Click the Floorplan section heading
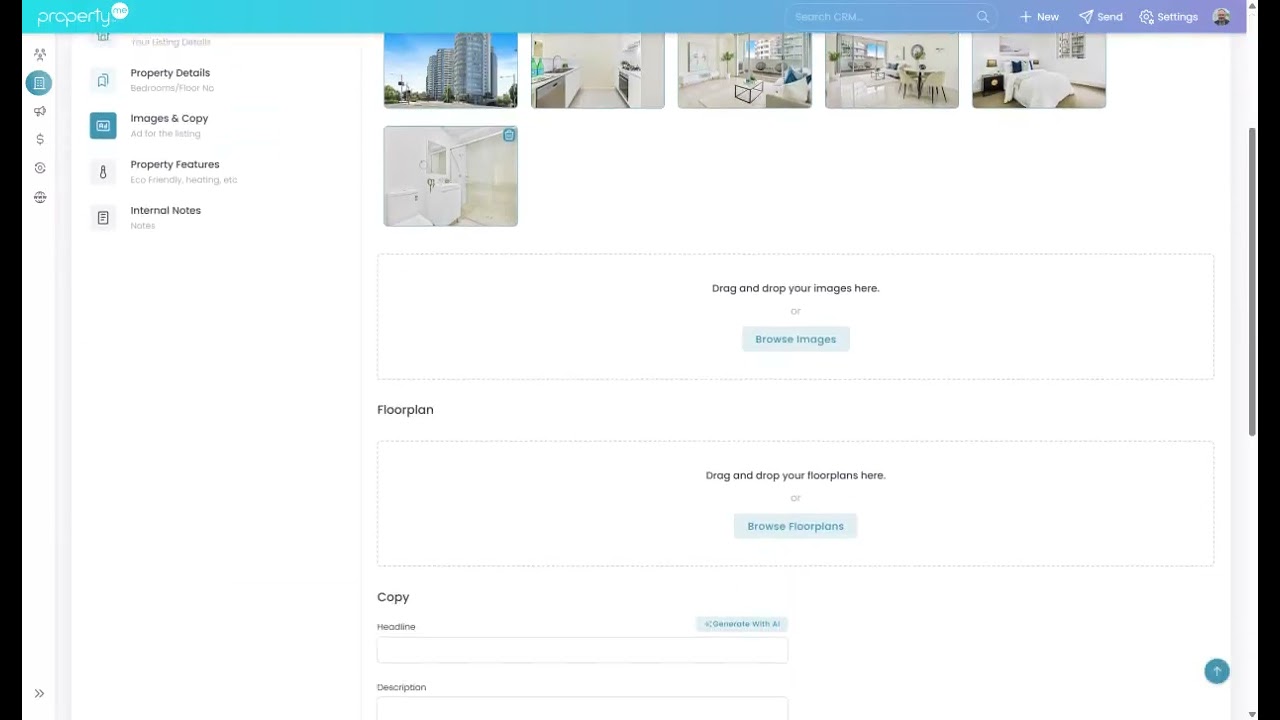Viewport: 1280px width, 720px height. click(x=405, y=410)
